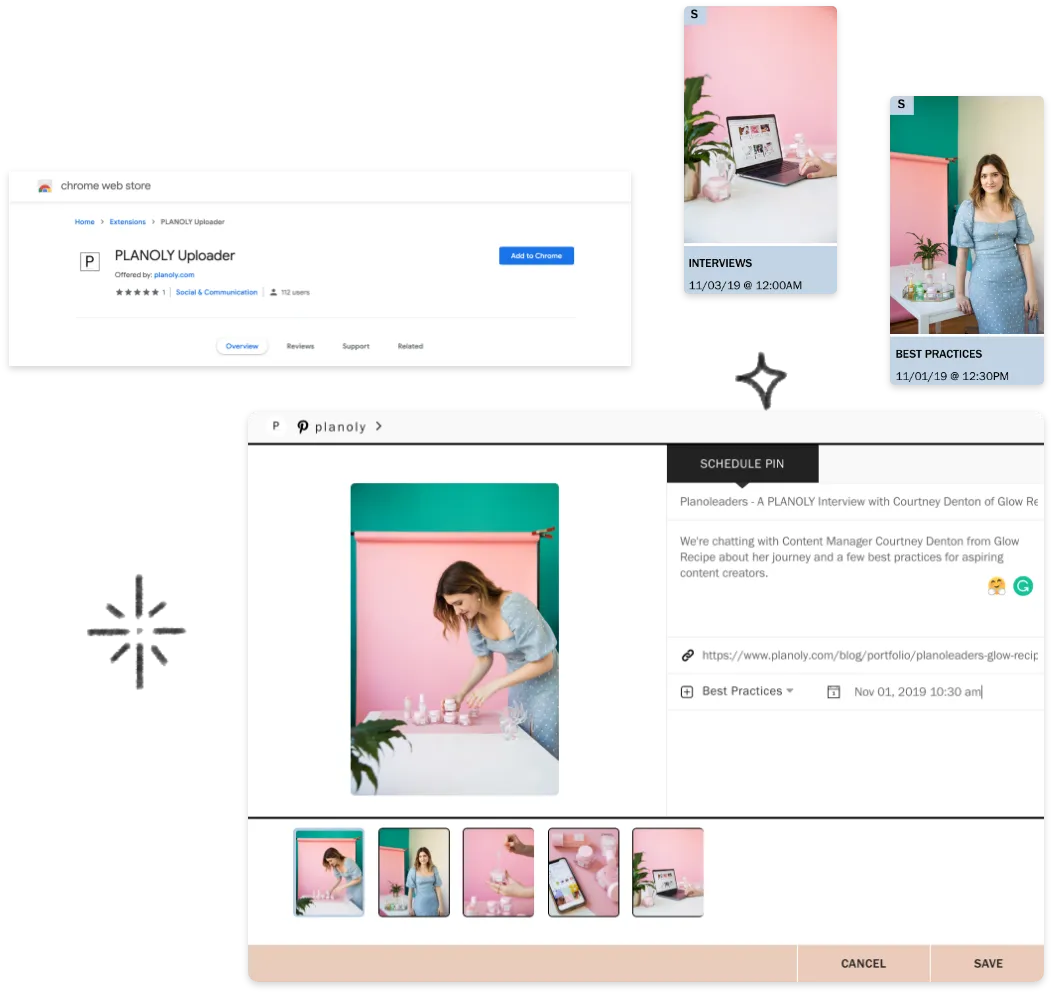Click the calendar icon beside Nov 01 date
The height and width of the screenshot is (994, 1053).
tap(833, 692)
